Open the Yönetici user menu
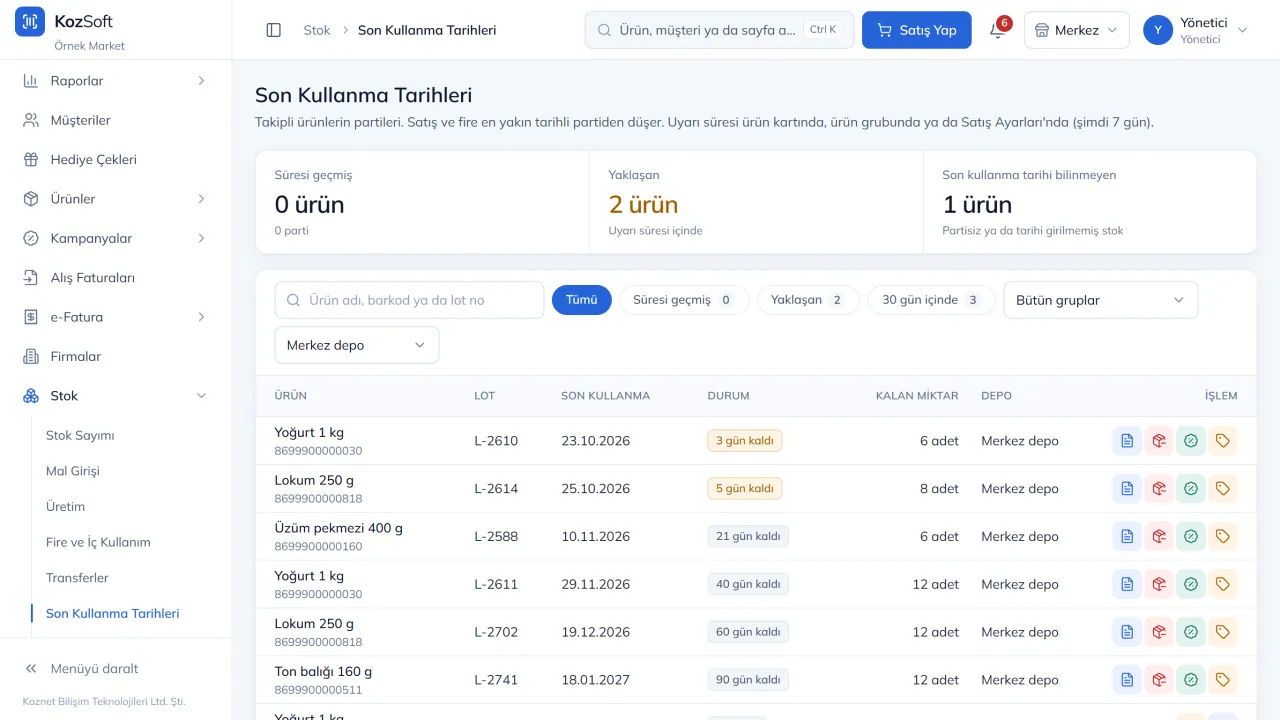This screenshot has width=1280, height=720. [1197, 30]
